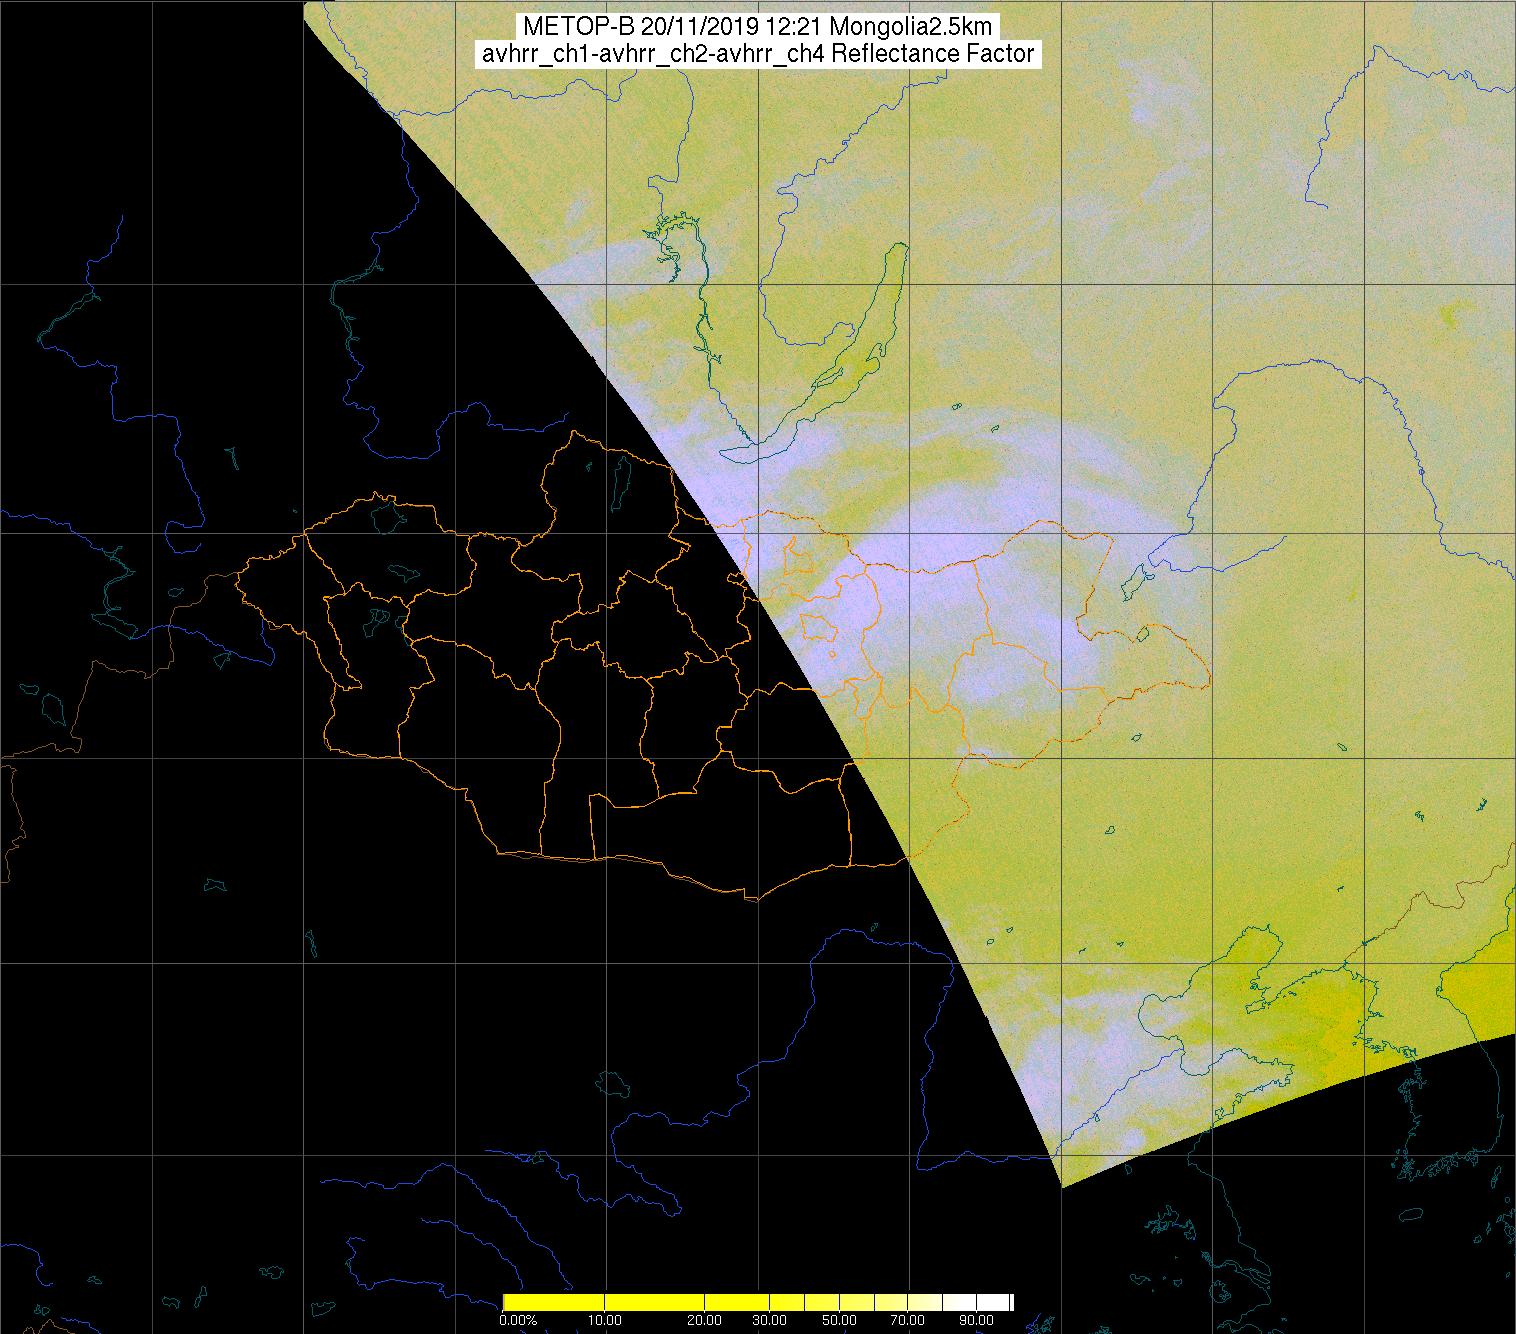1516x1334 pixels.
Task: Click the '20.00' colorbar label
Action: [x=704, y=1320]
